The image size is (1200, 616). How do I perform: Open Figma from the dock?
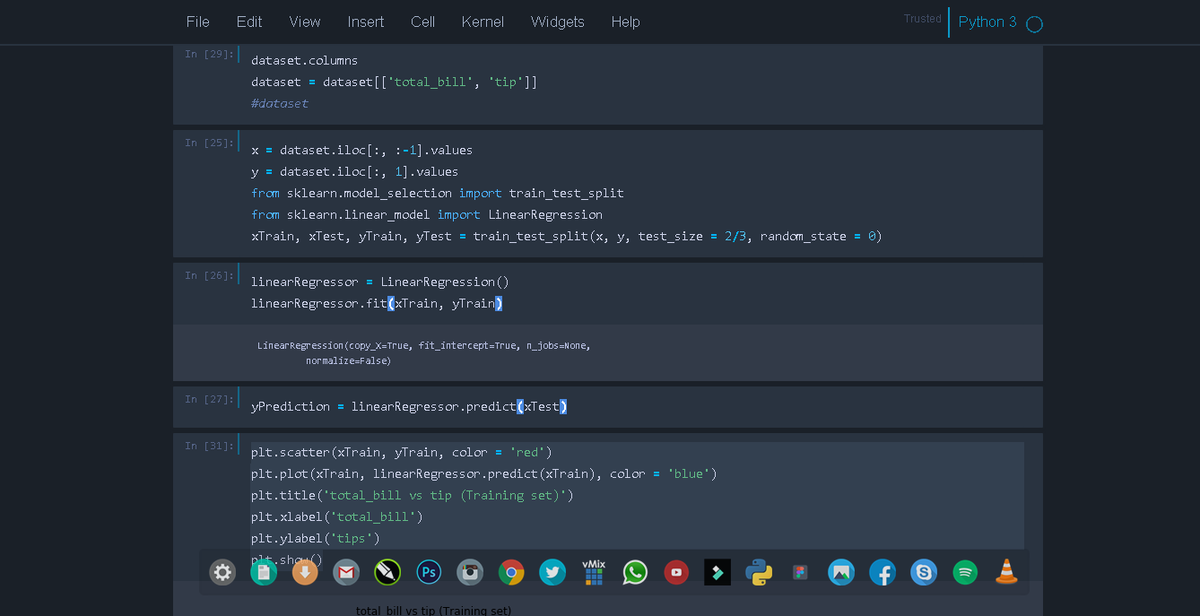[x=800, y=572]
